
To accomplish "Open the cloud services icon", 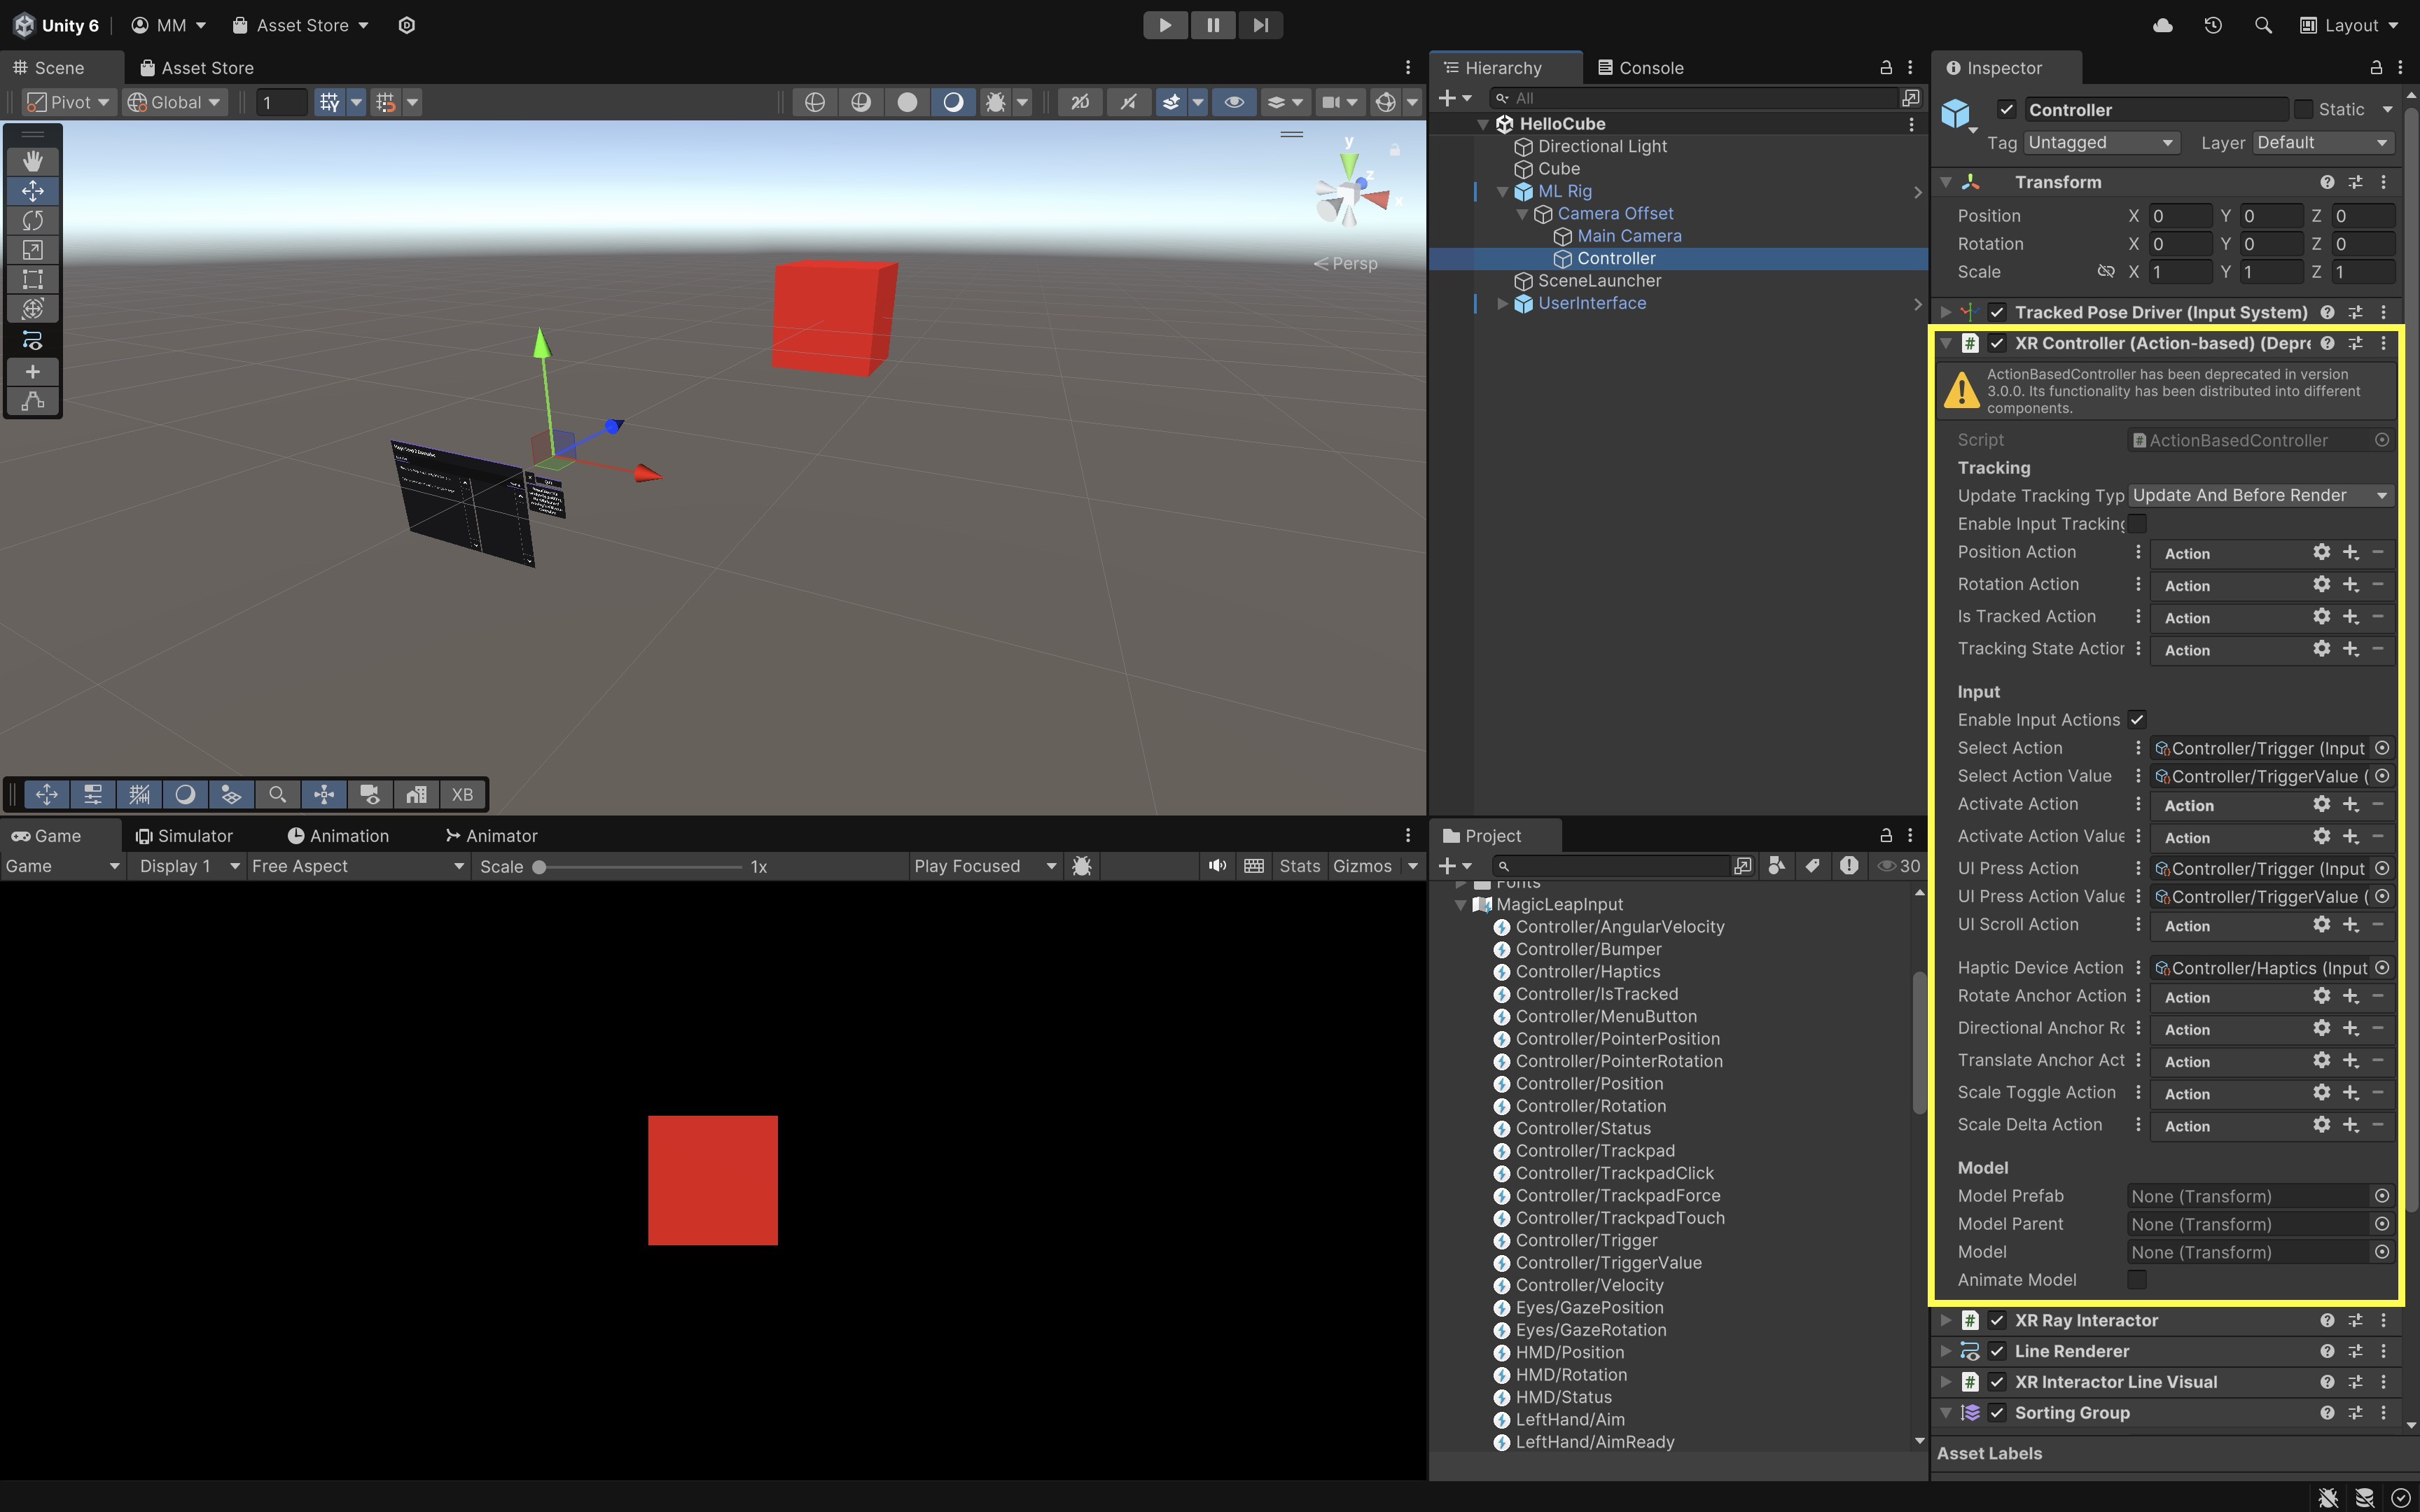I will click(x=2163, y=25).
